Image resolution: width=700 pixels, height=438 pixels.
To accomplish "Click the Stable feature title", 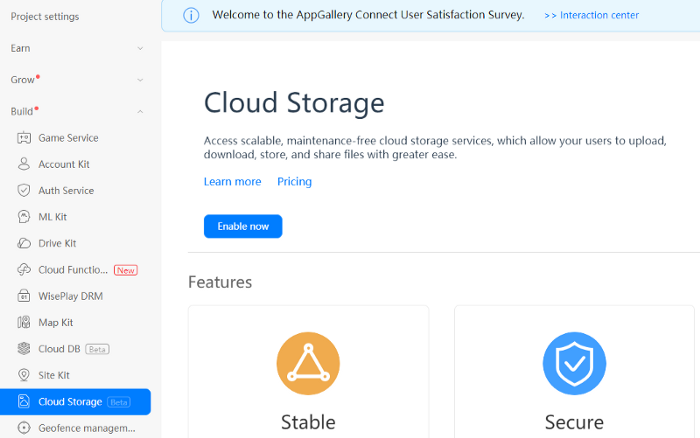I will point(308,422).
